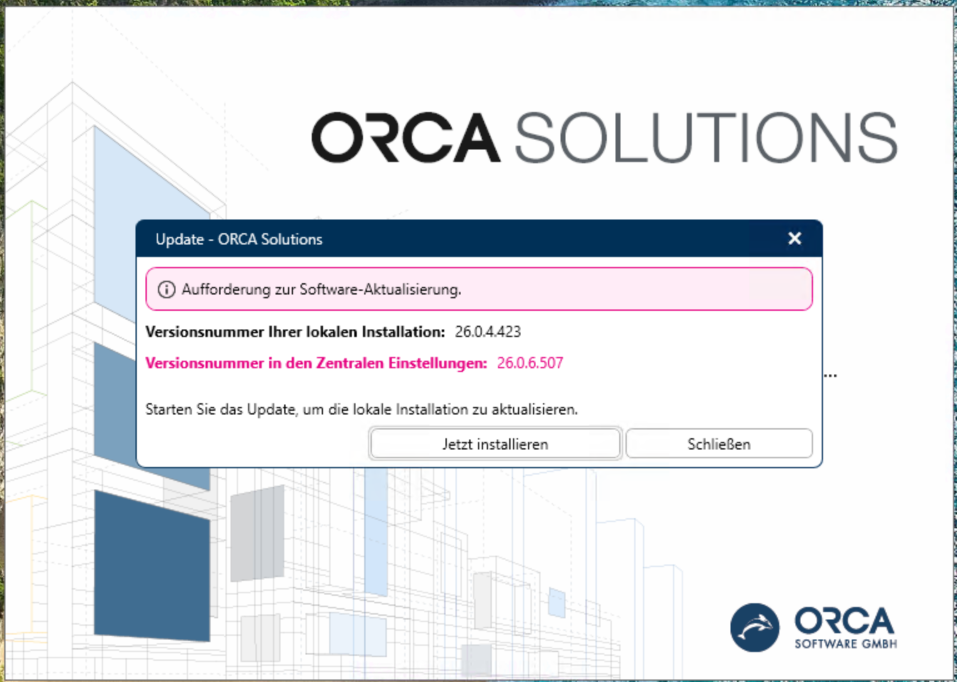This screenshot has height=682, width=957.
Task: Click the small blue square in the building sketch
Action: (x=556, y=602)
